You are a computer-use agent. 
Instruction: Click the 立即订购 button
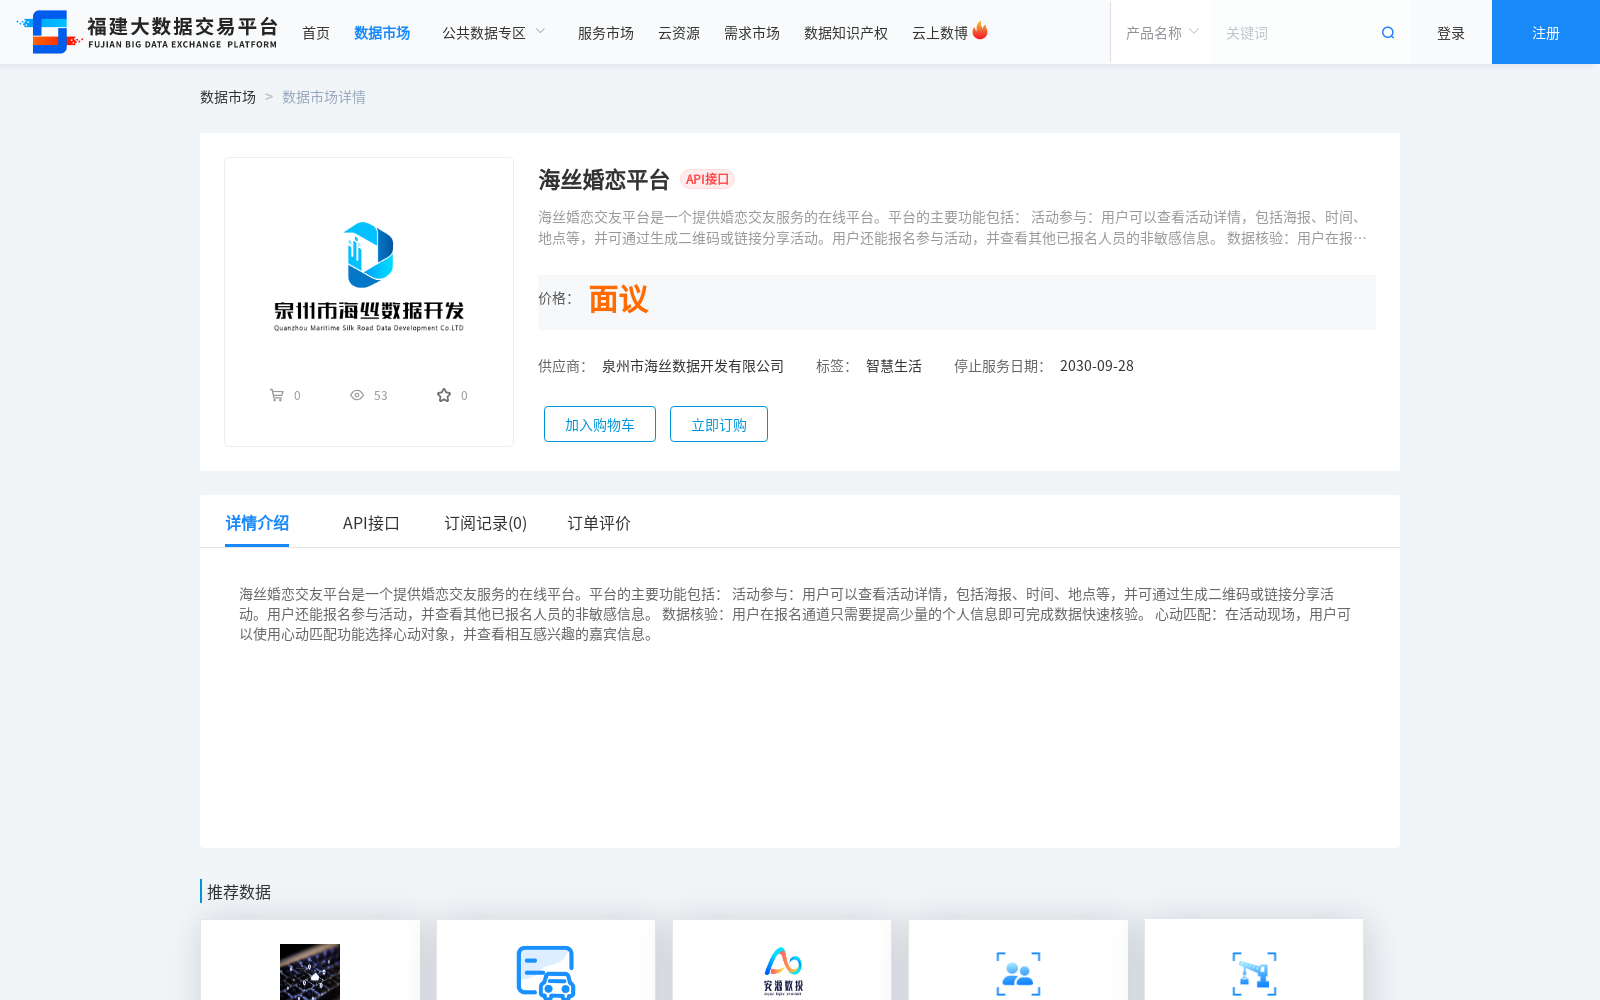tap(719, 424)
